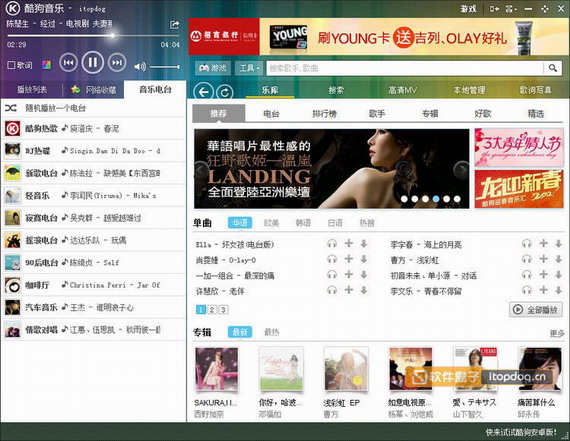Select the 情歌对唱 station

point(94,330)
